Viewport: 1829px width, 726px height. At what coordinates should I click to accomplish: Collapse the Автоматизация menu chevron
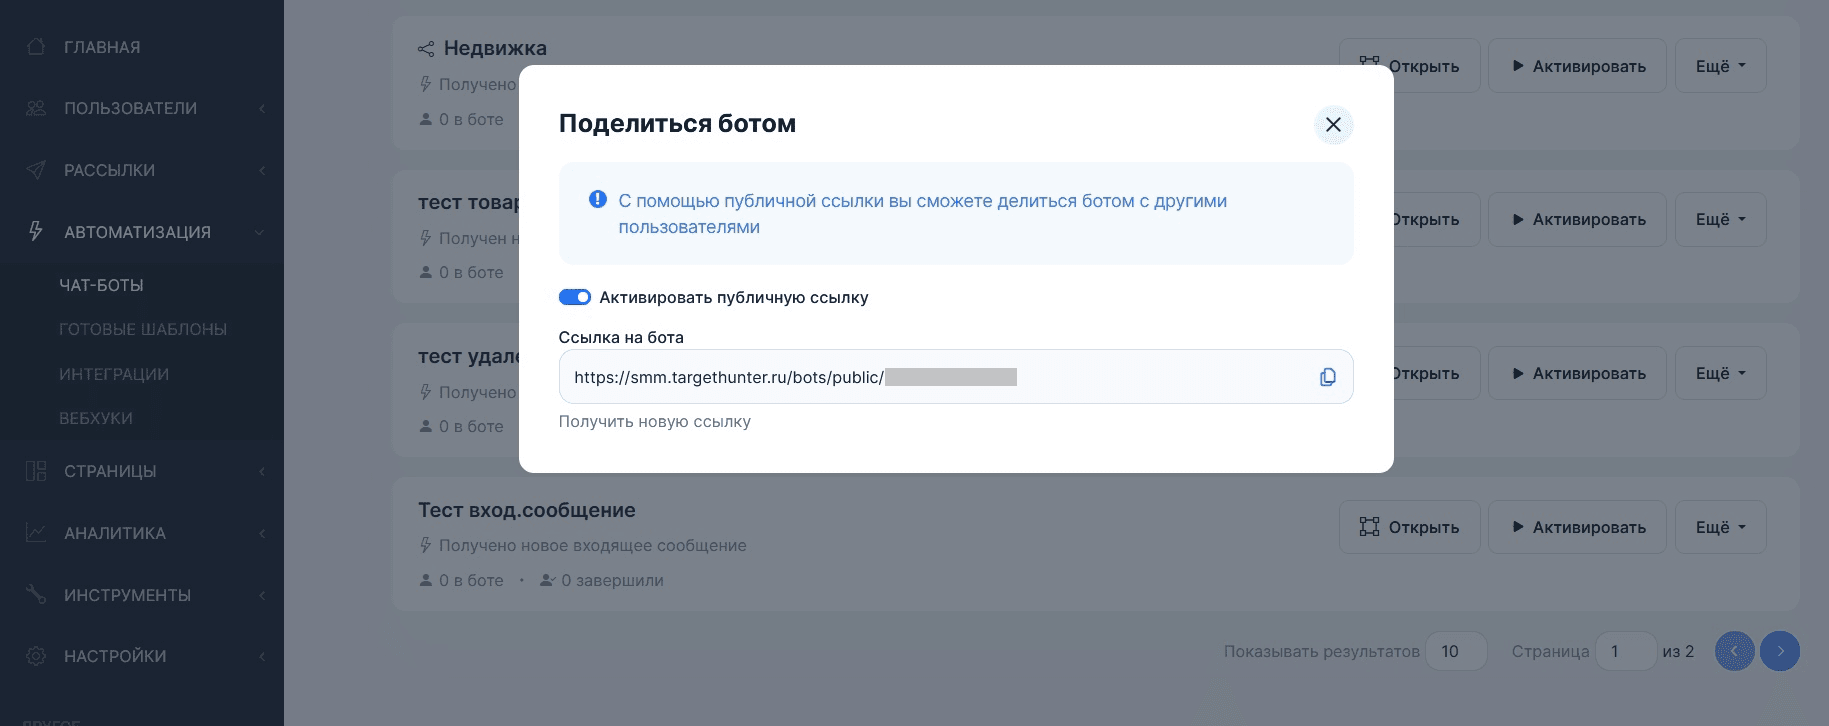260,232
